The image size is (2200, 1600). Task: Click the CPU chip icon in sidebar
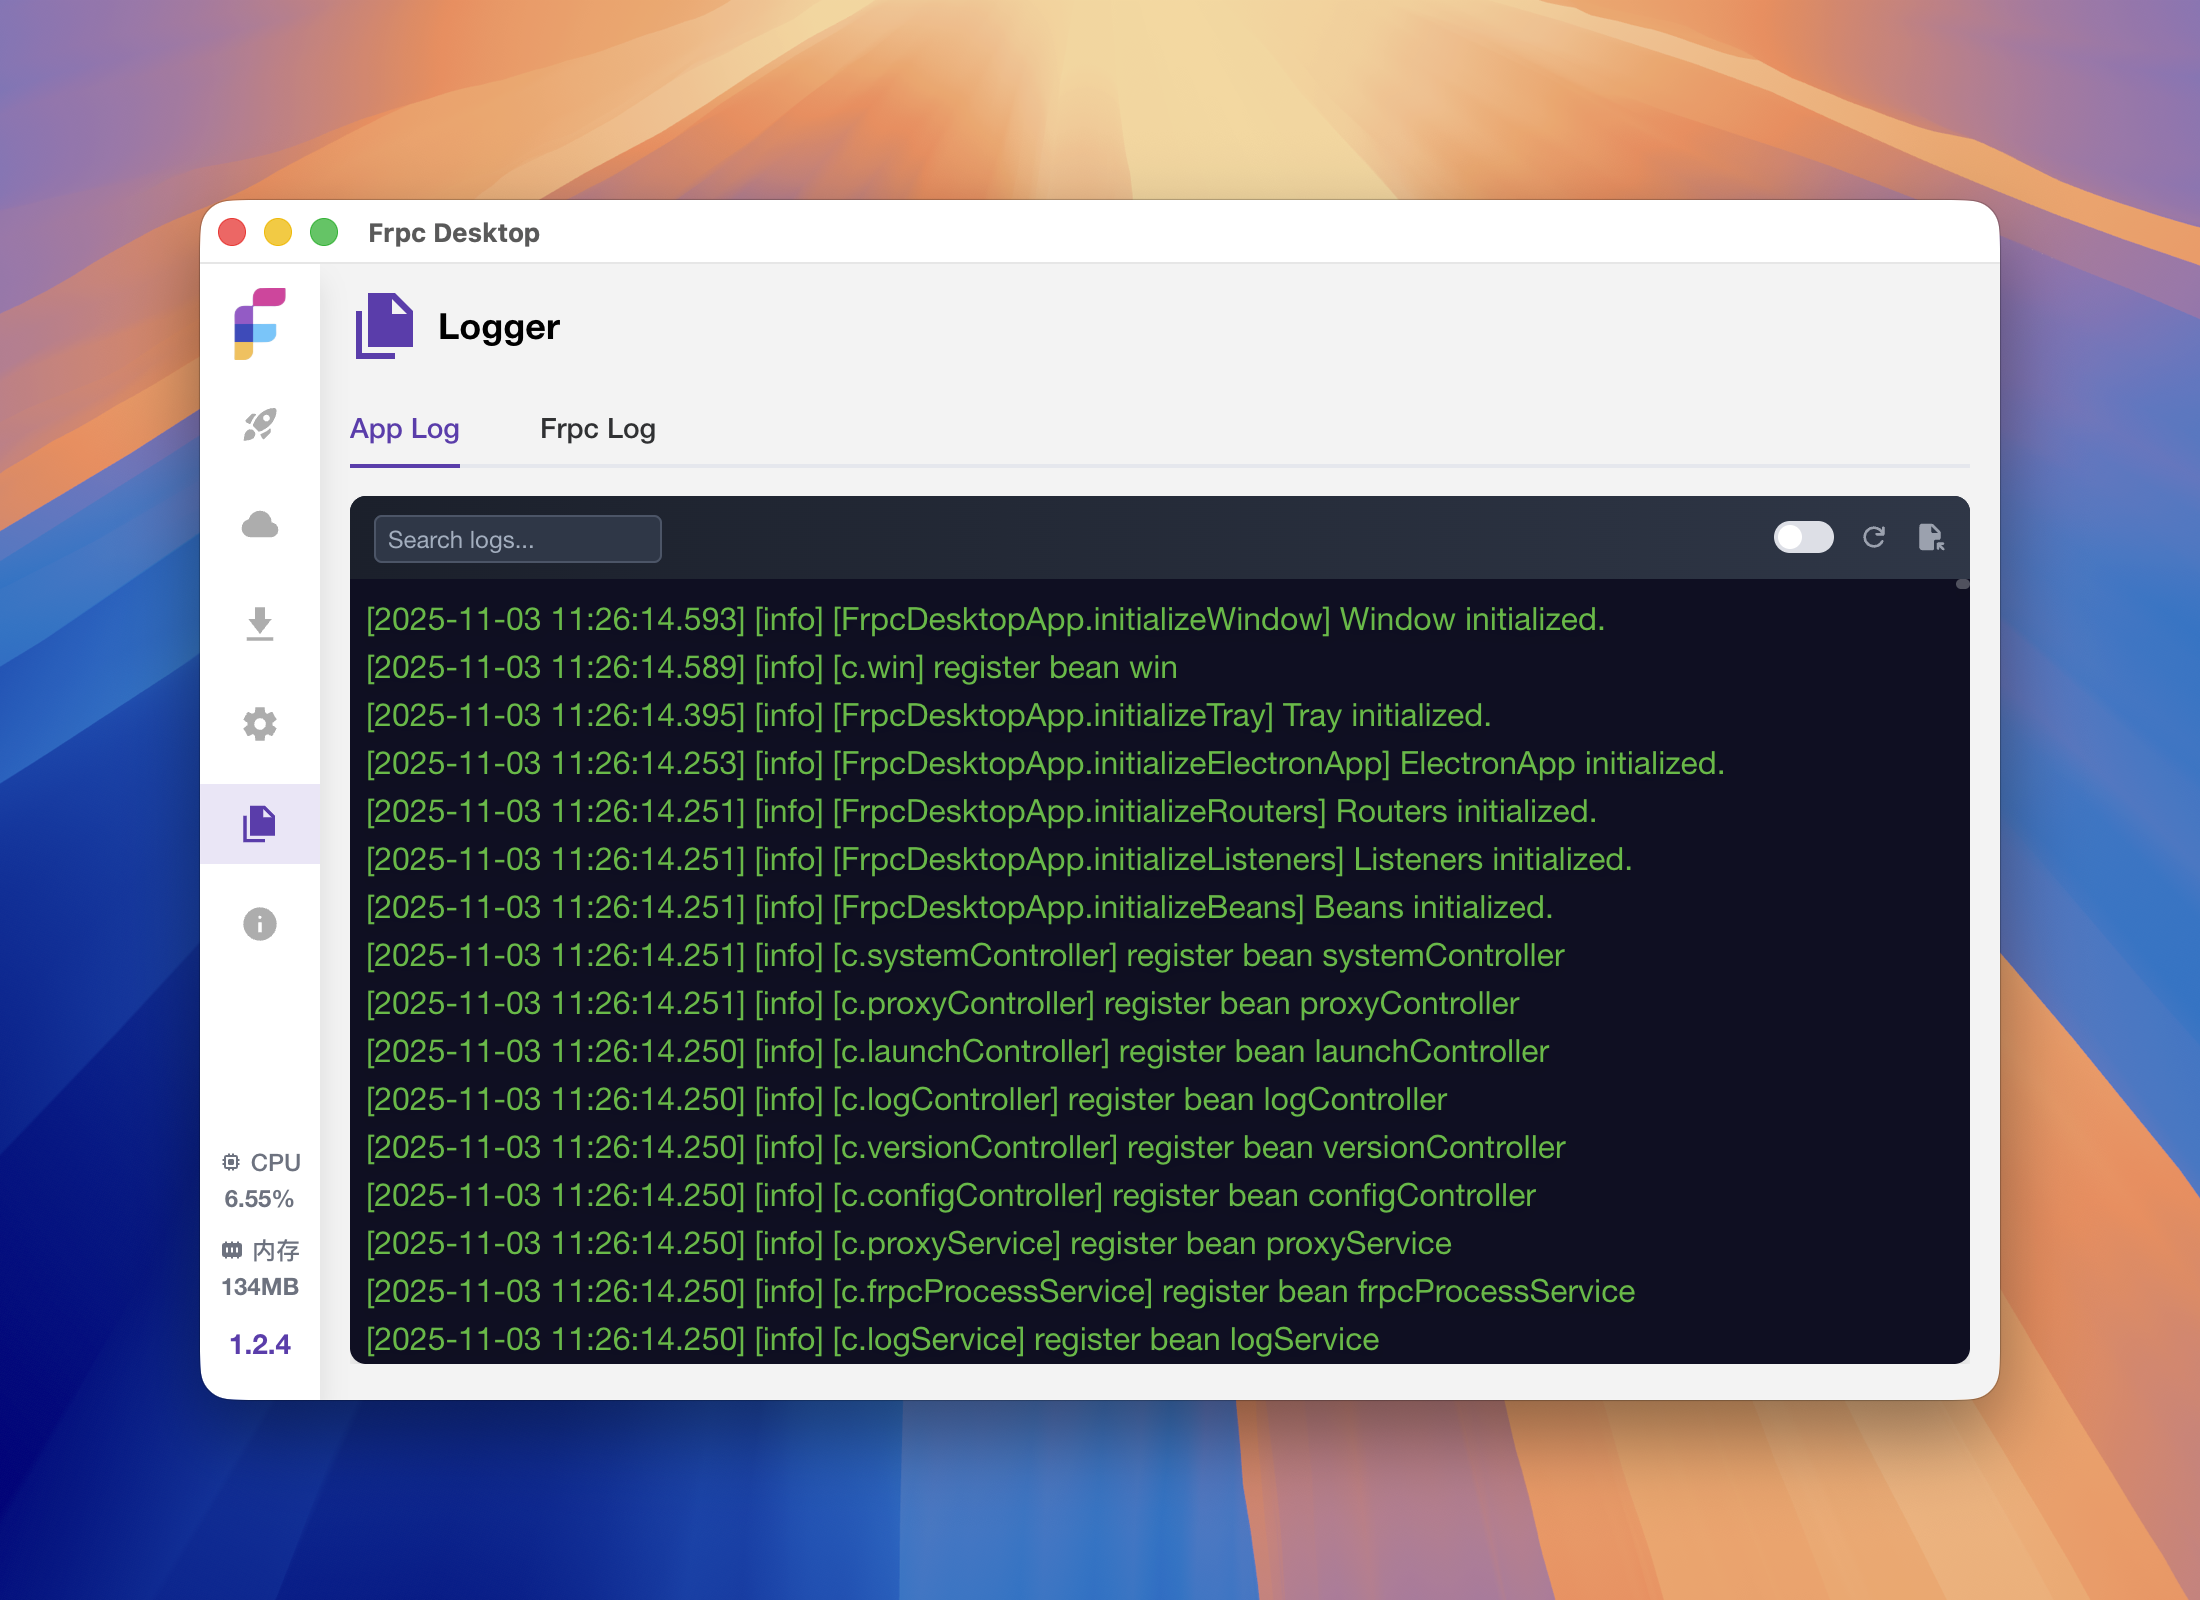coord(231,1162)
